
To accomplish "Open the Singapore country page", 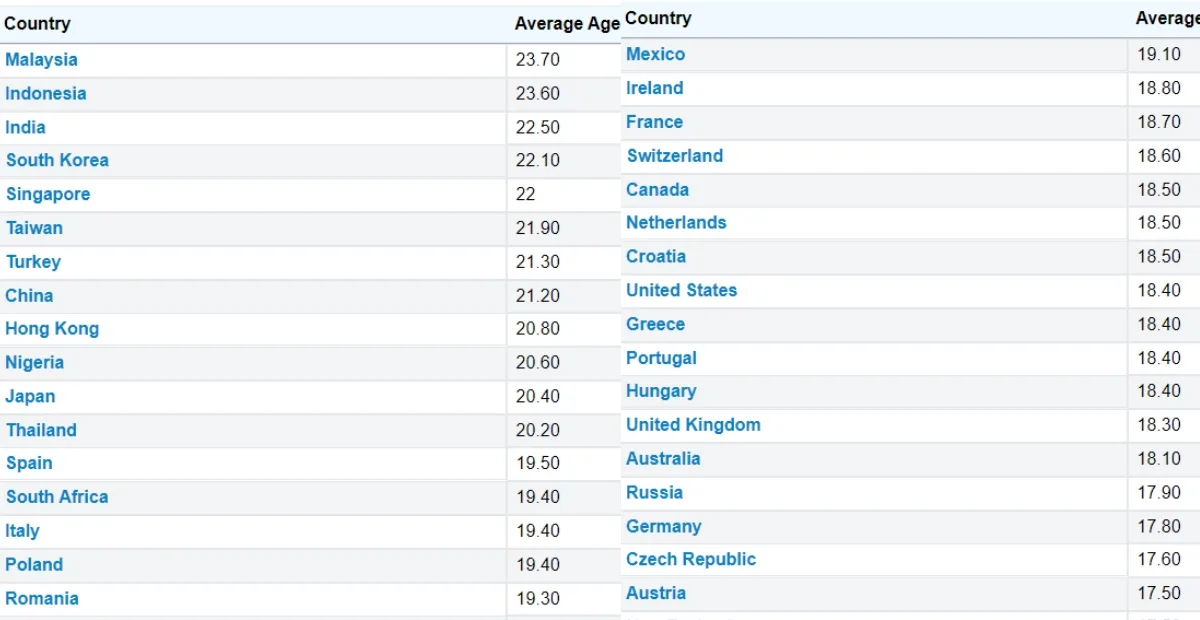I will point(48,195).
